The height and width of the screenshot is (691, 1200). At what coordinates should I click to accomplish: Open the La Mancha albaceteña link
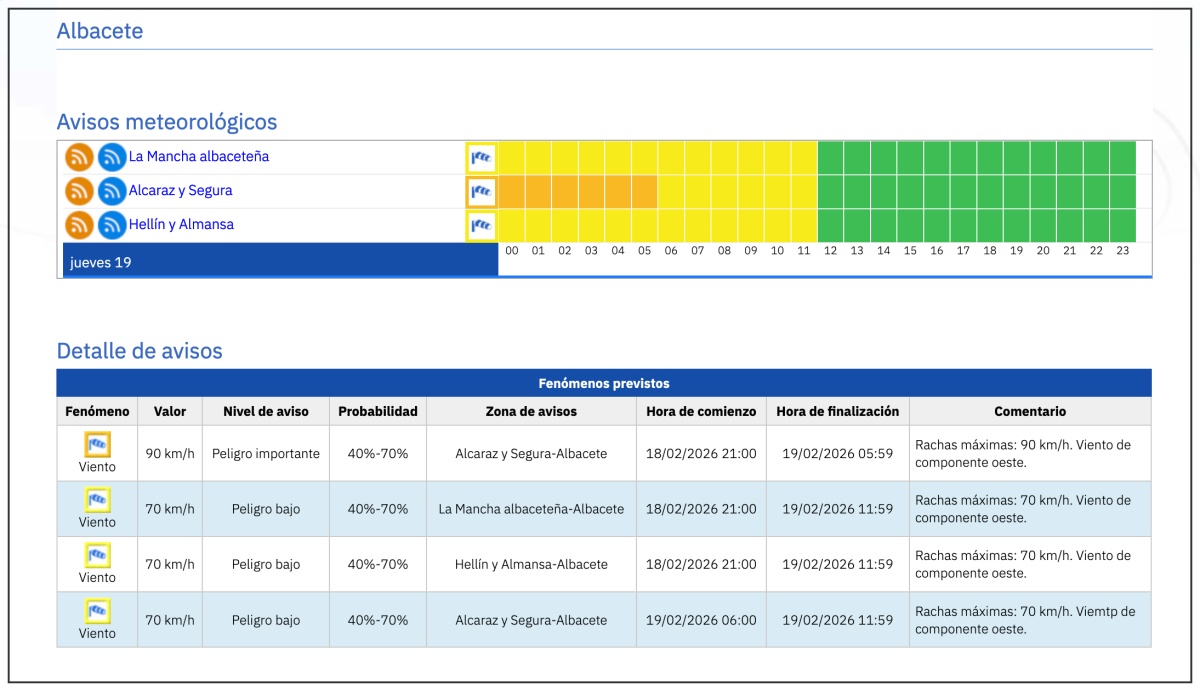click(x=198, y=157)
